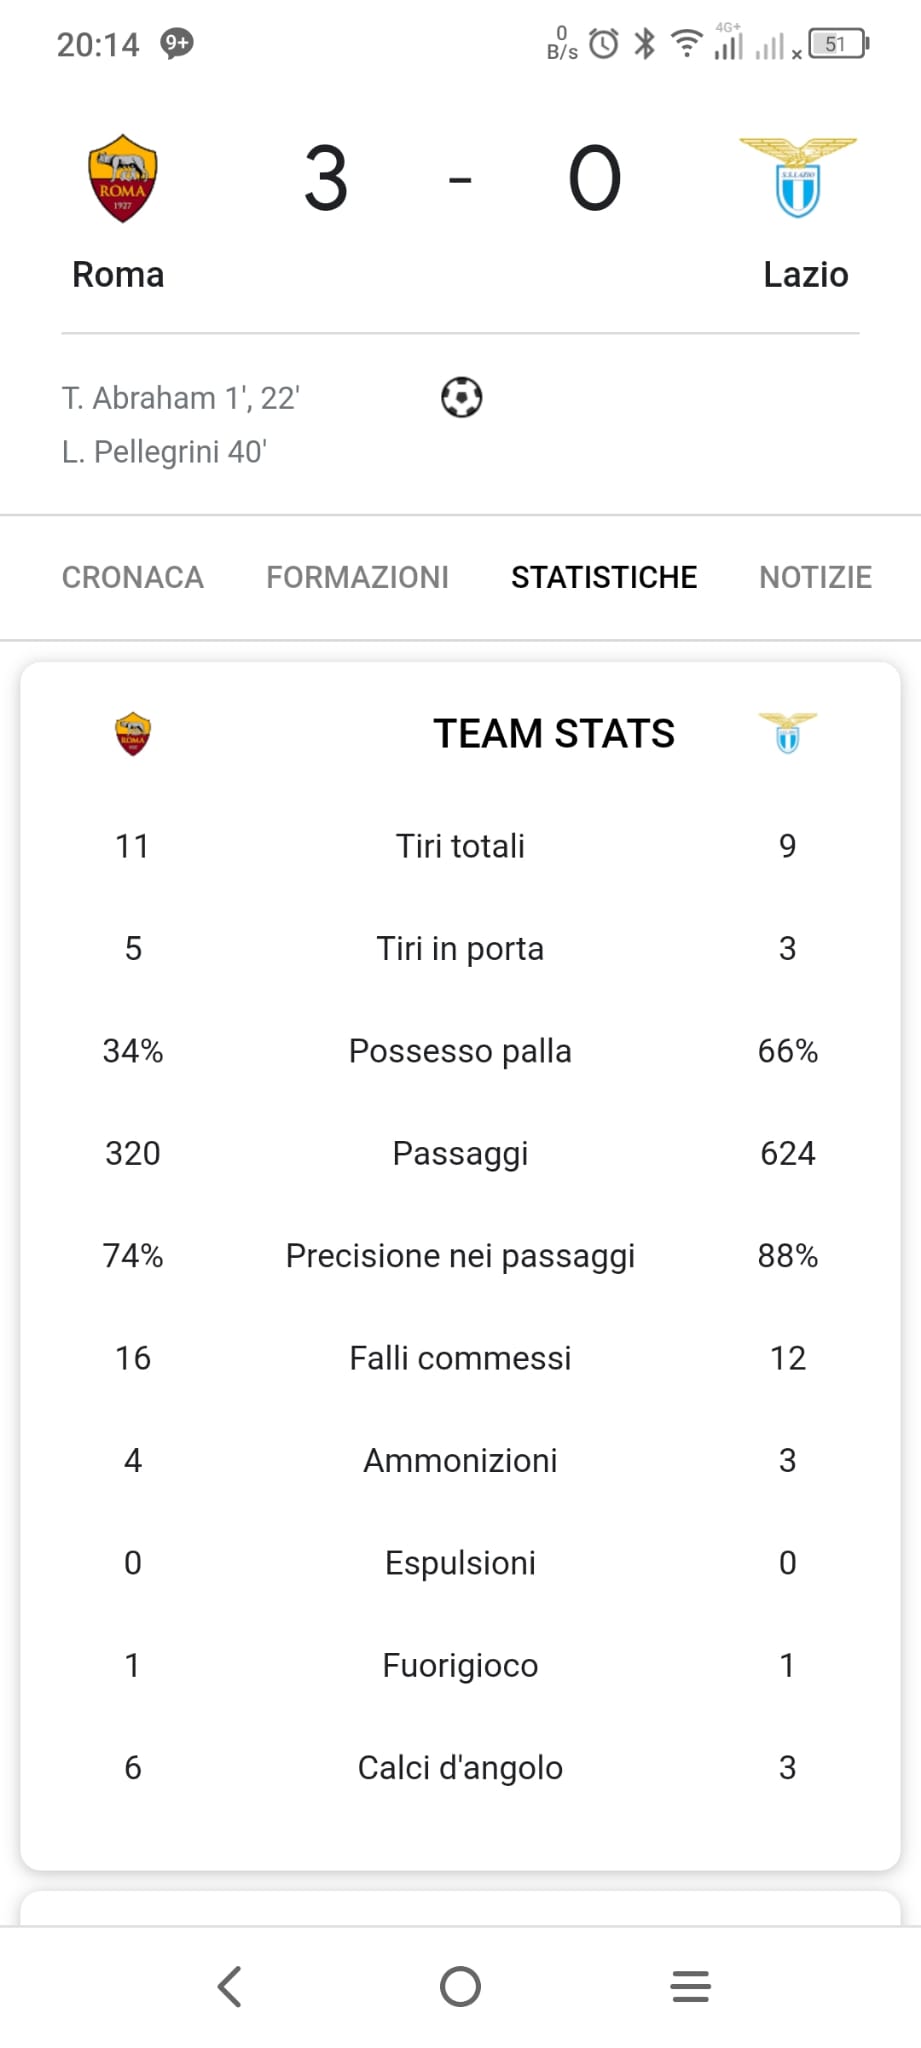
Task: Switch to the Cronaca tab
Action: coord(133,577)
